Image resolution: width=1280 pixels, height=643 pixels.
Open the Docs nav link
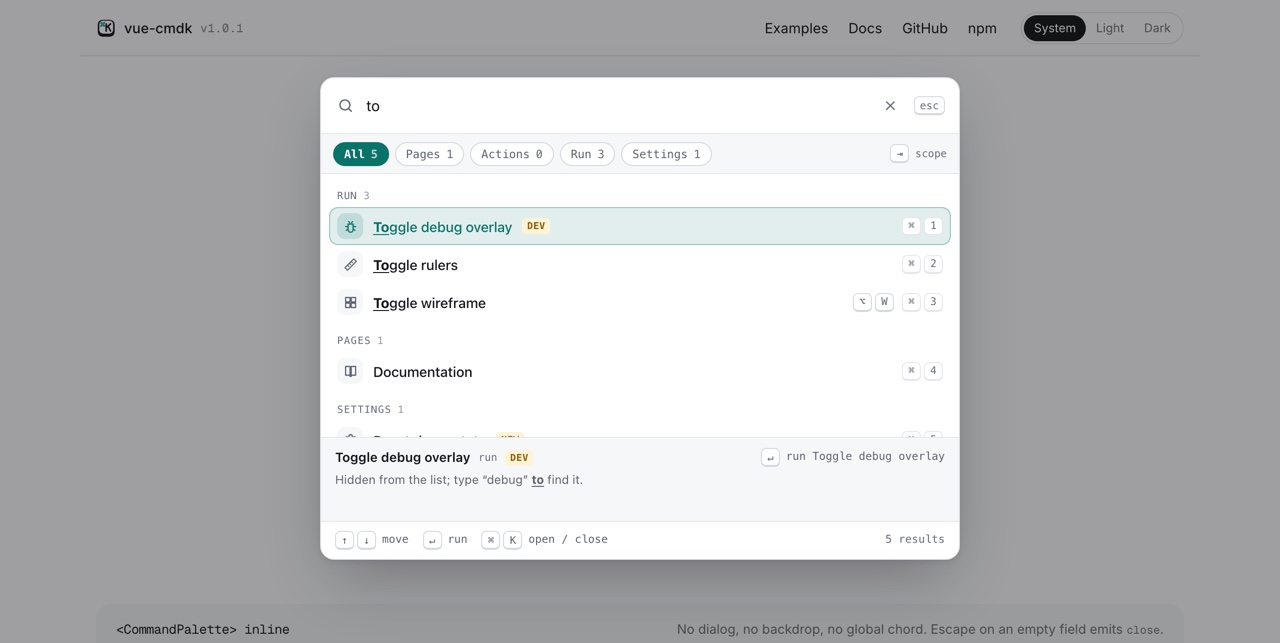(x=865, y=28)
